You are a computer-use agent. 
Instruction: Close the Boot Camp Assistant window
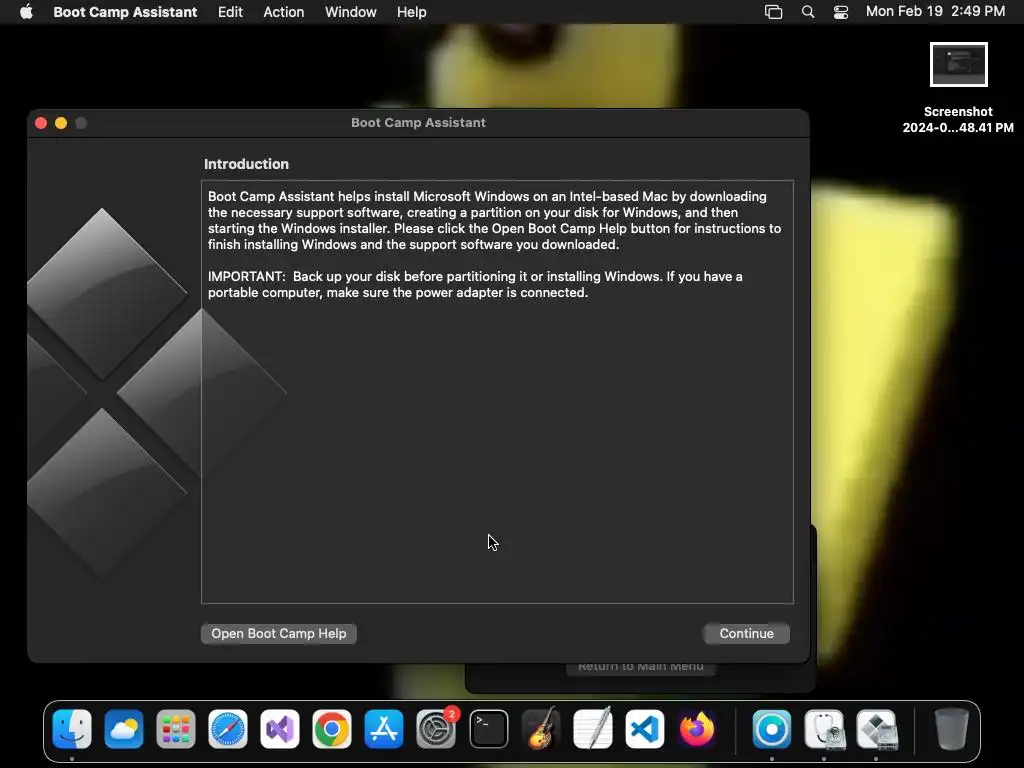(41, 123)
